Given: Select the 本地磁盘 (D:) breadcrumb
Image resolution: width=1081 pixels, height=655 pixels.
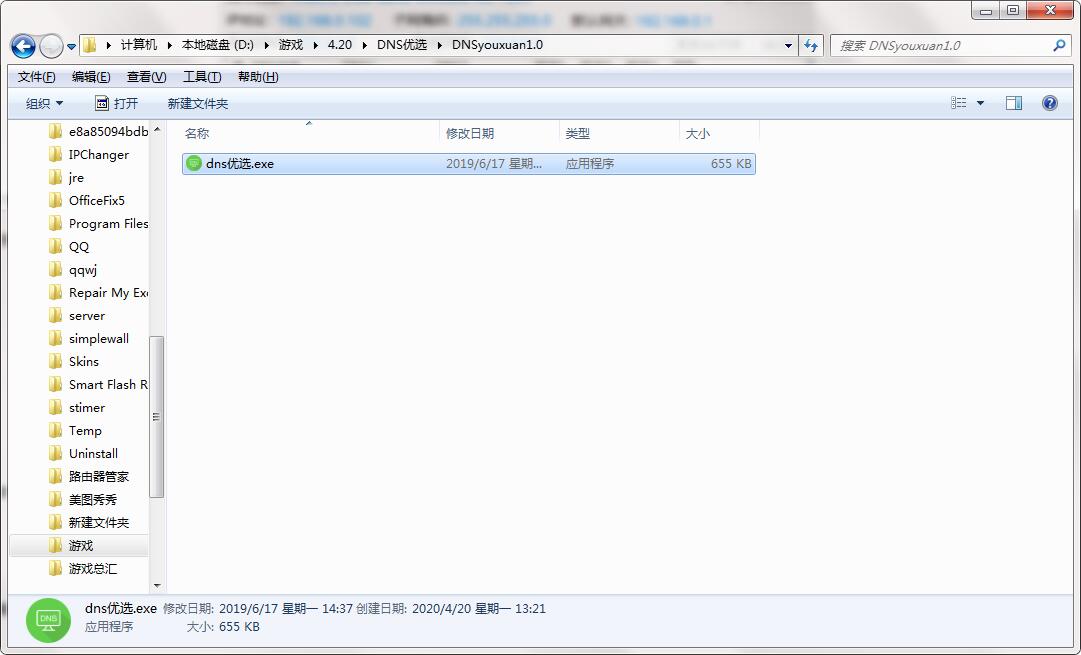Looking at the screenshot, I should pyautogui.click(x=217, y=45).
